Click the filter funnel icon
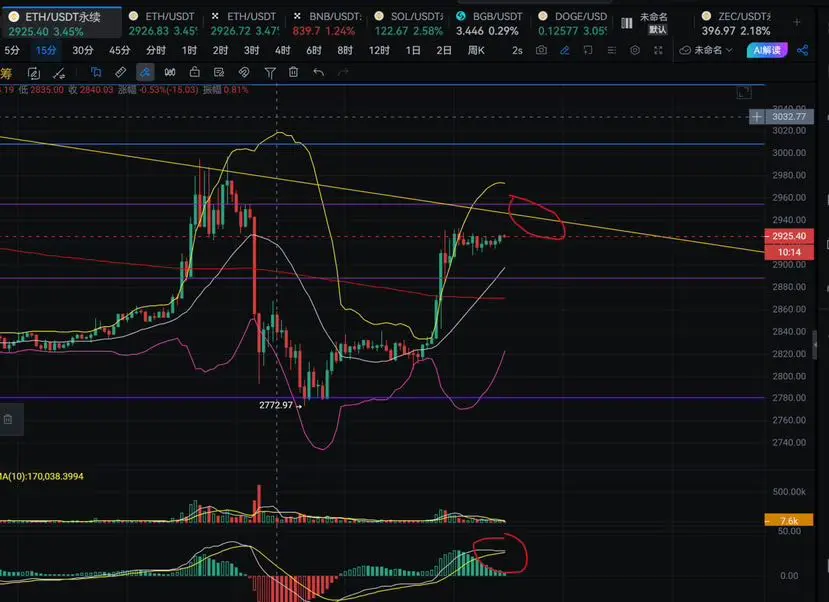This screenshot has height=602, width=829. click(270, 73)
